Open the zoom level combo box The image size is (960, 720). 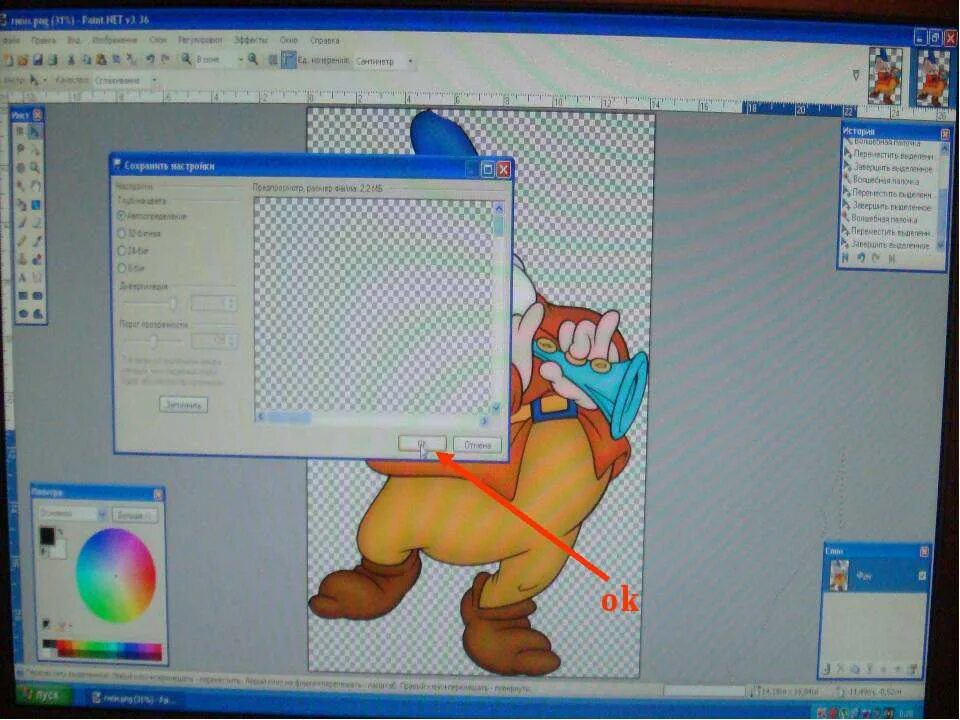coord(219,59)
